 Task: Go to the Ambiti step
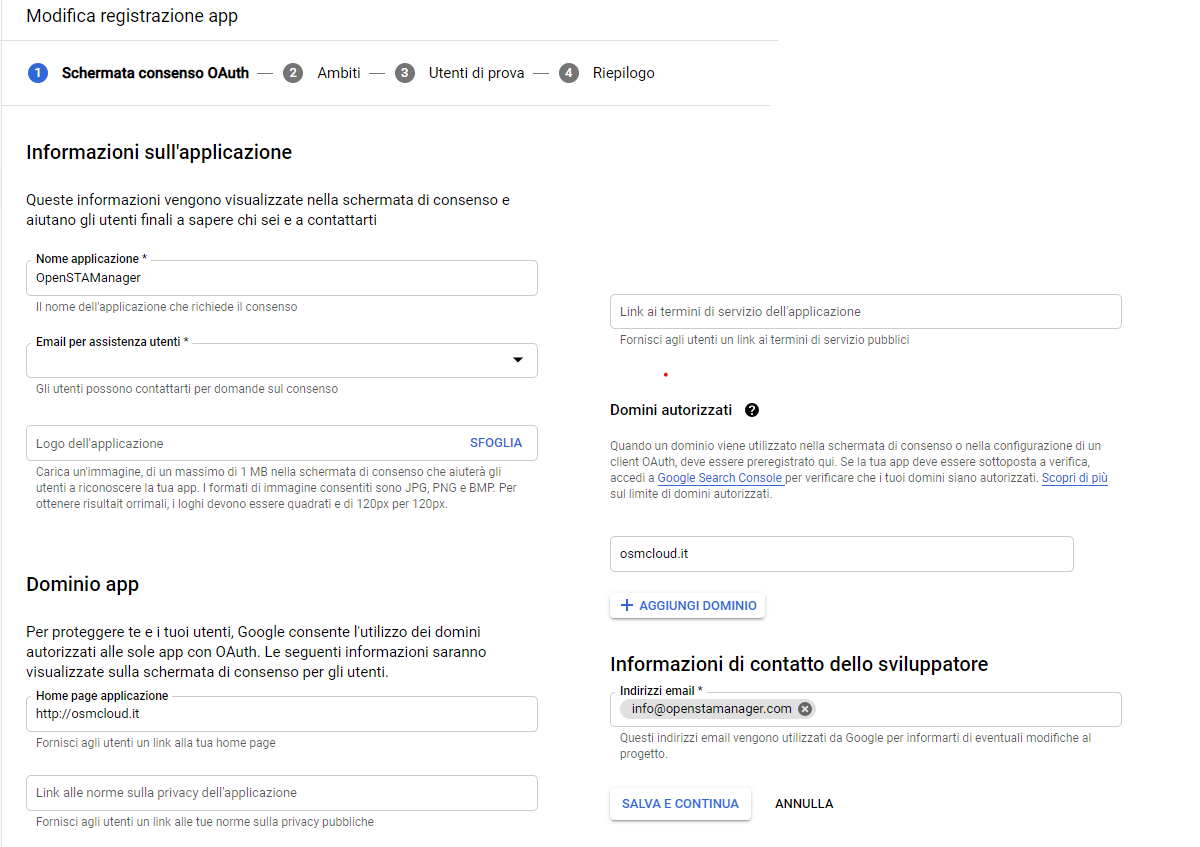(x=338, y=73)
